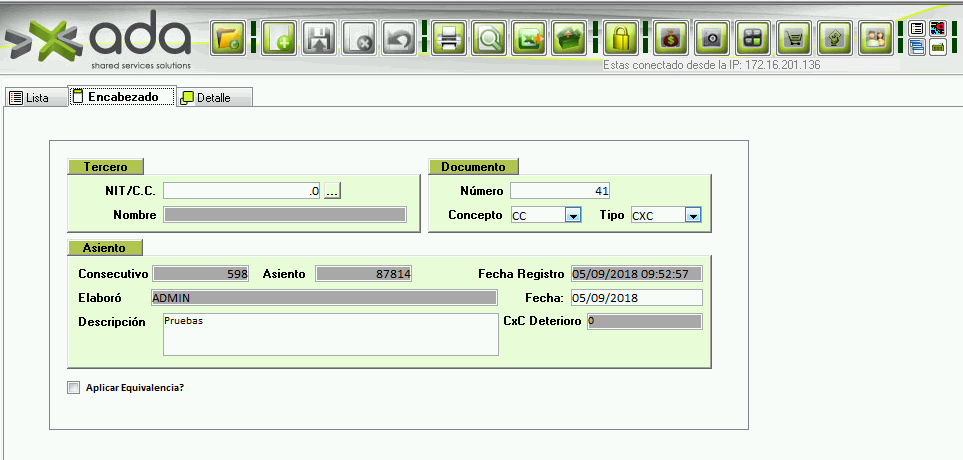963x460 pixels.
Task: Click the printer icon
Action: [x=449, y=39]
